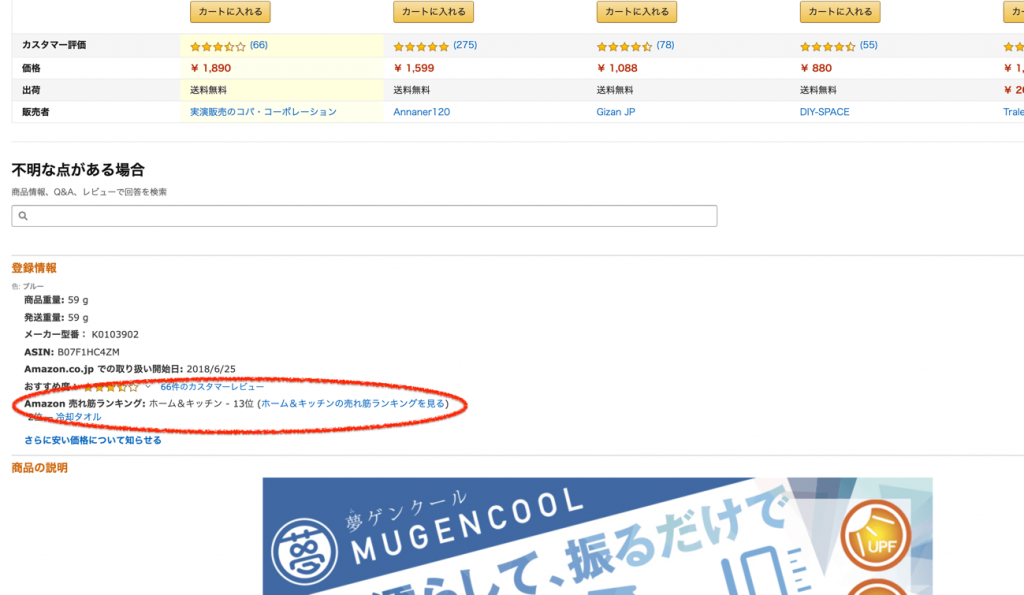The height and width of the screenshot is (595, 1024).
Task: Open seller 実演販売のコパ・コーポレーション
Action: pos(263,112)
